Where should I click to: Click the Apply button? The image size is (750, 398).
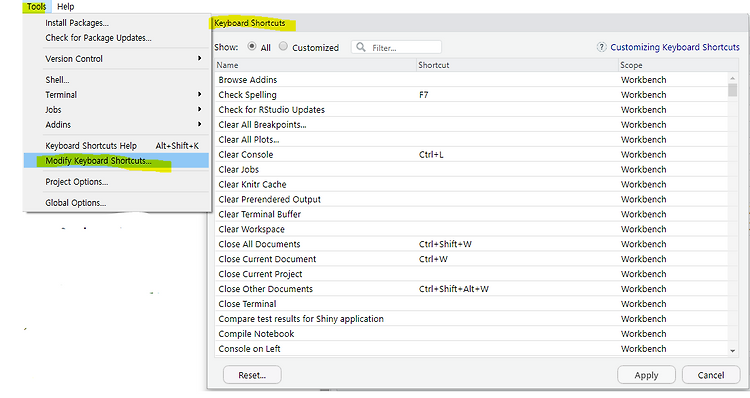pos(646,375)
